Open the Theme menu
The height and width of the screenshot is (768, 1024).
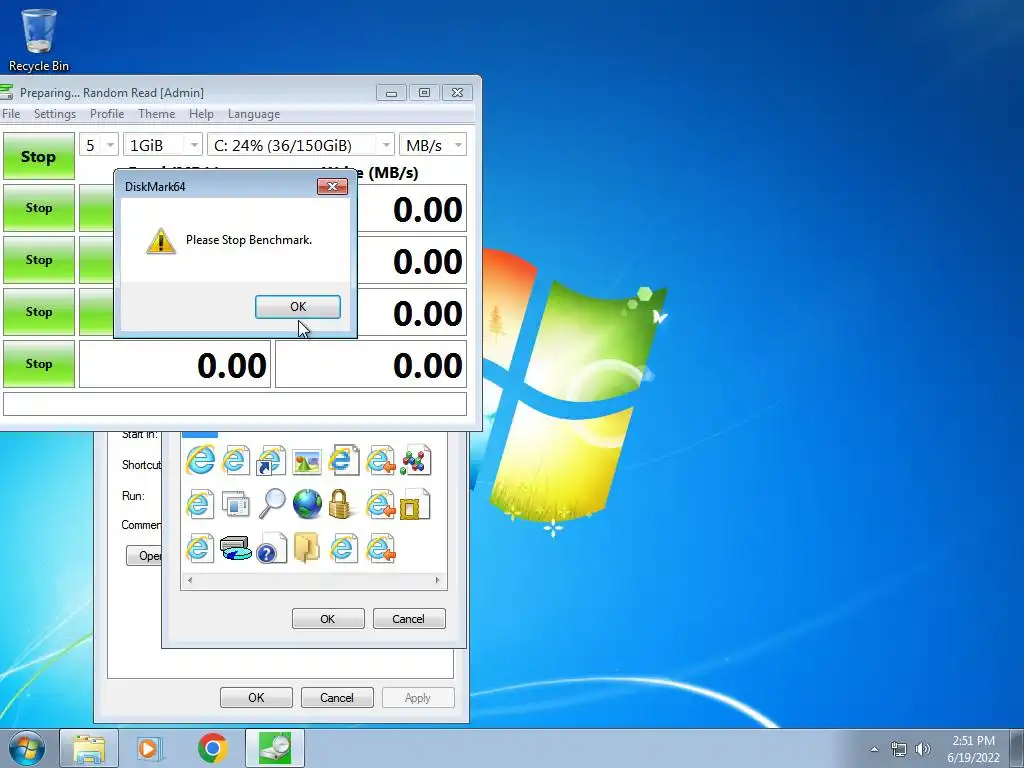click(156, 114)
